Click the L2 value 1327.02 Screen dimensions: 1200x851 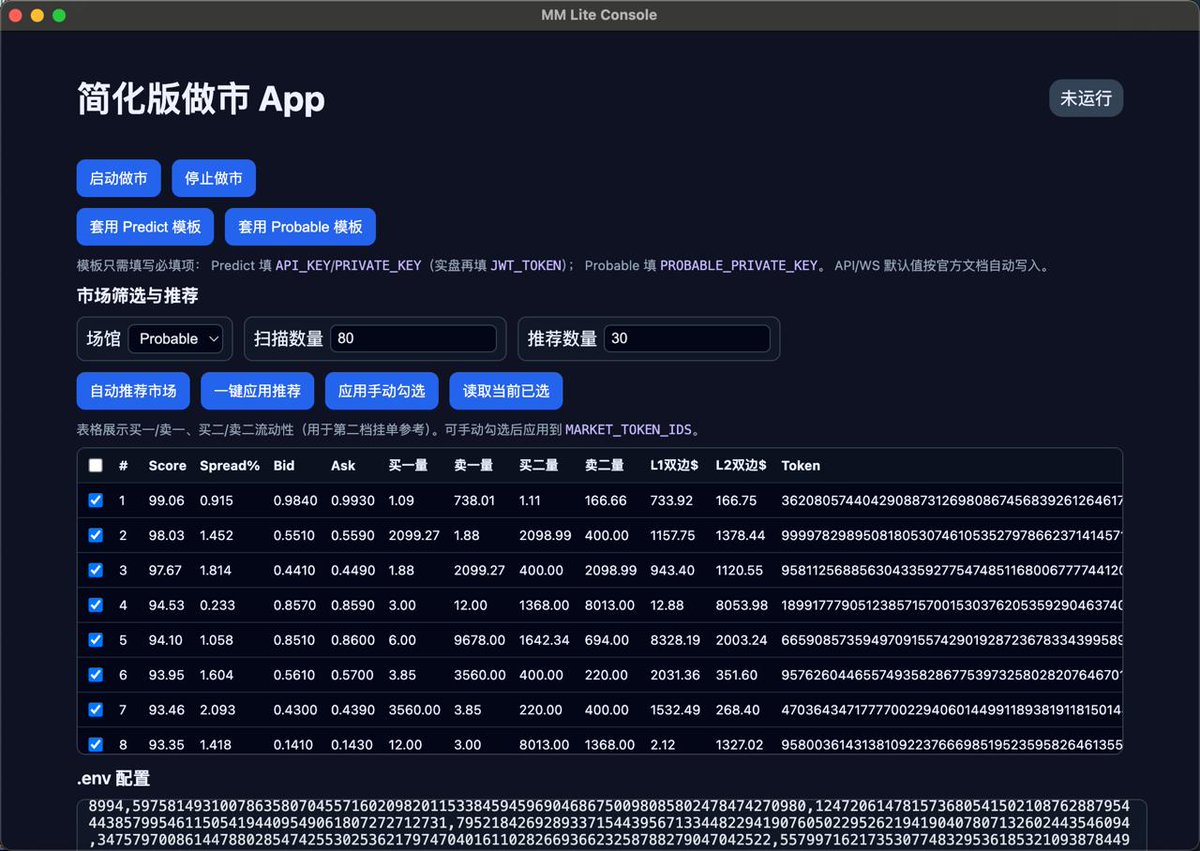[x=740, y=745]
